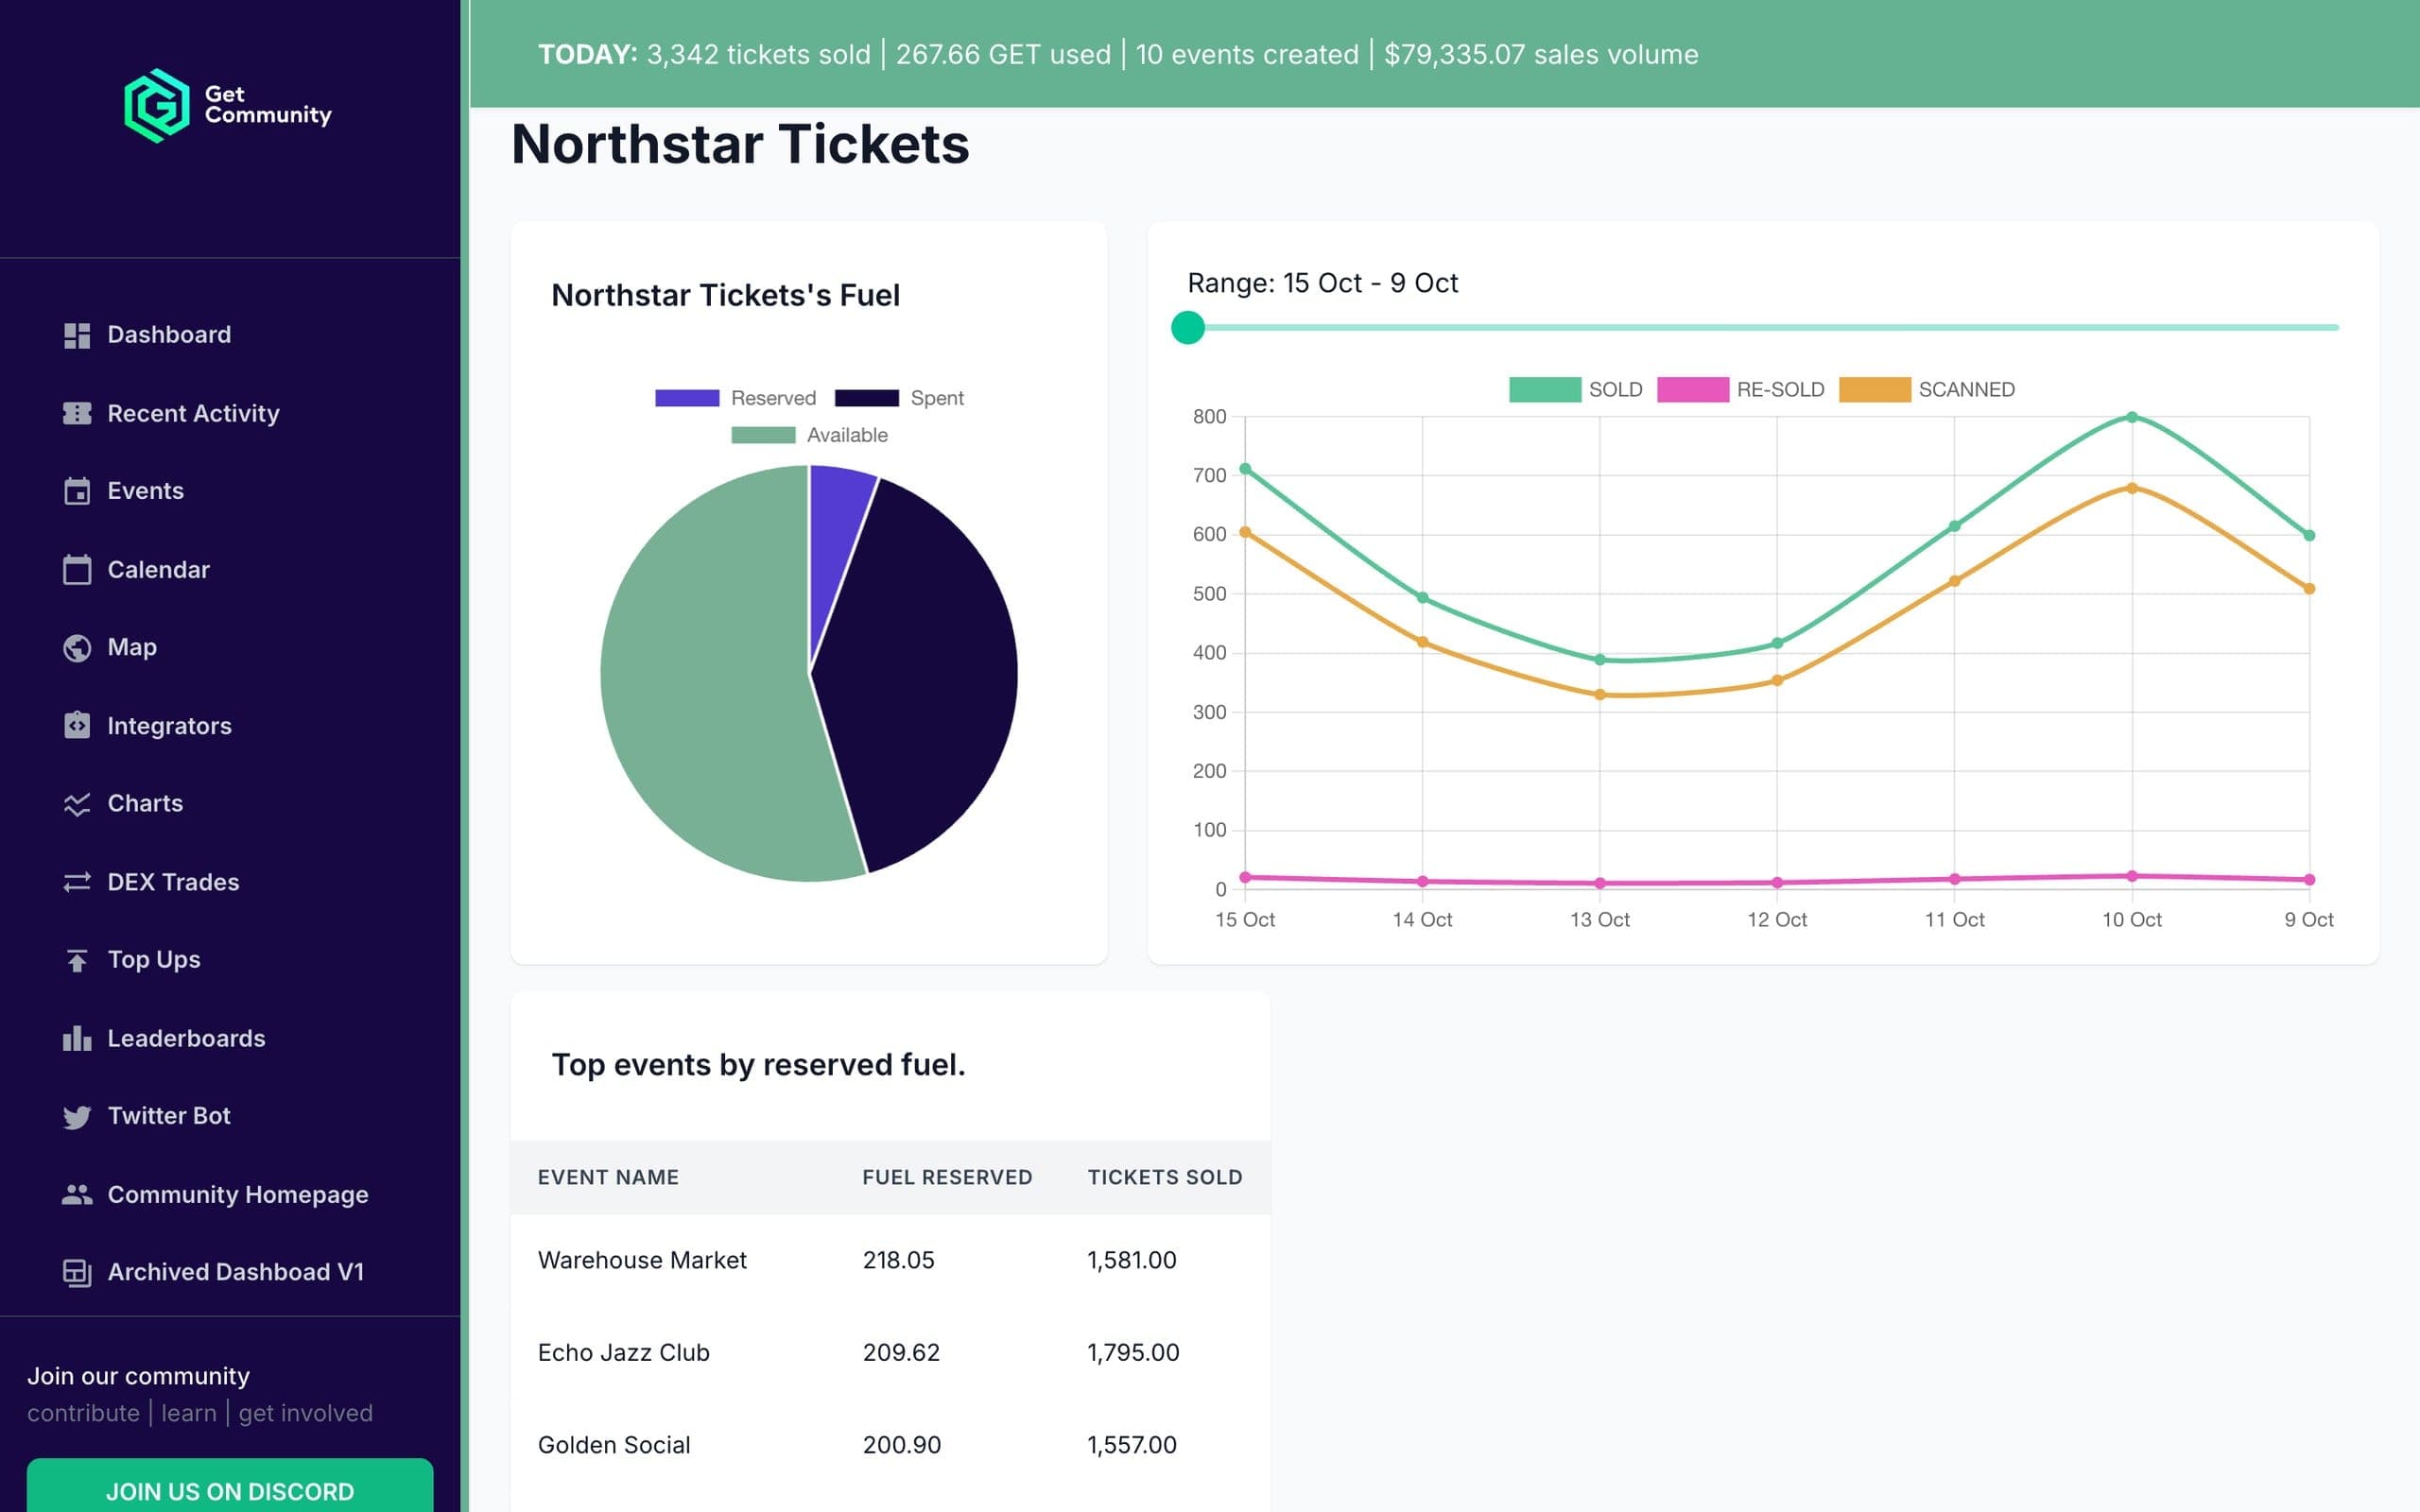Click the Integrators icon

click(77, 725)
